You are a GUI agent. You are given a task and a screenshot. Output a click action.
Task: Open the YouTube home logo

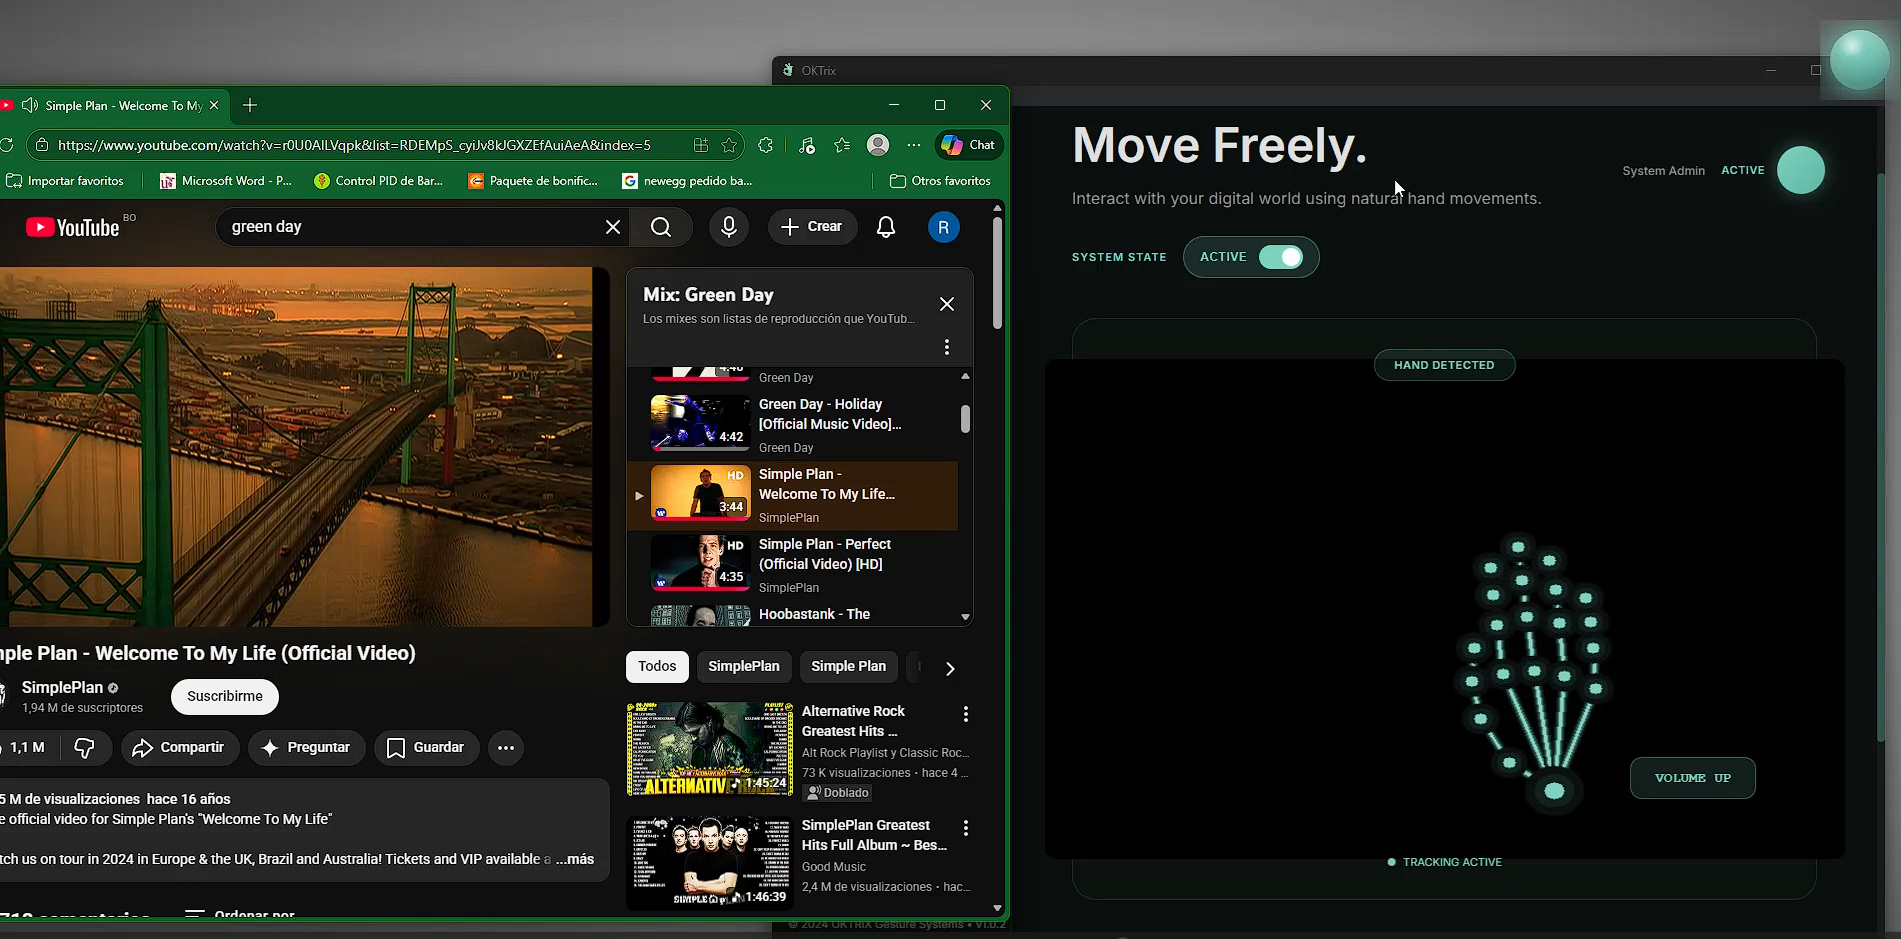[x=72, y=228]
